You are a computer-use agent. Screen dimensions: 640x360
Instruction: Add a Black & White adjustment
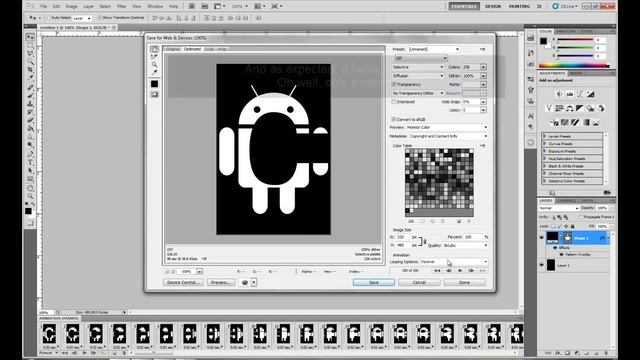(x=580, y=108)
